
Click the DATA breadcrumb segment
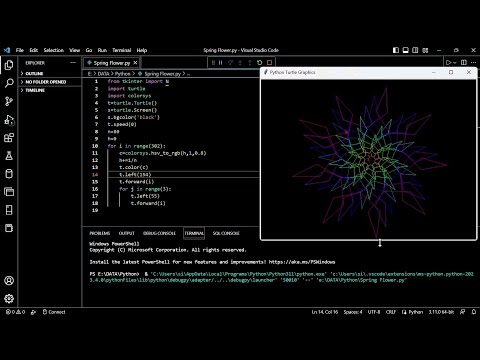[103, 74]
